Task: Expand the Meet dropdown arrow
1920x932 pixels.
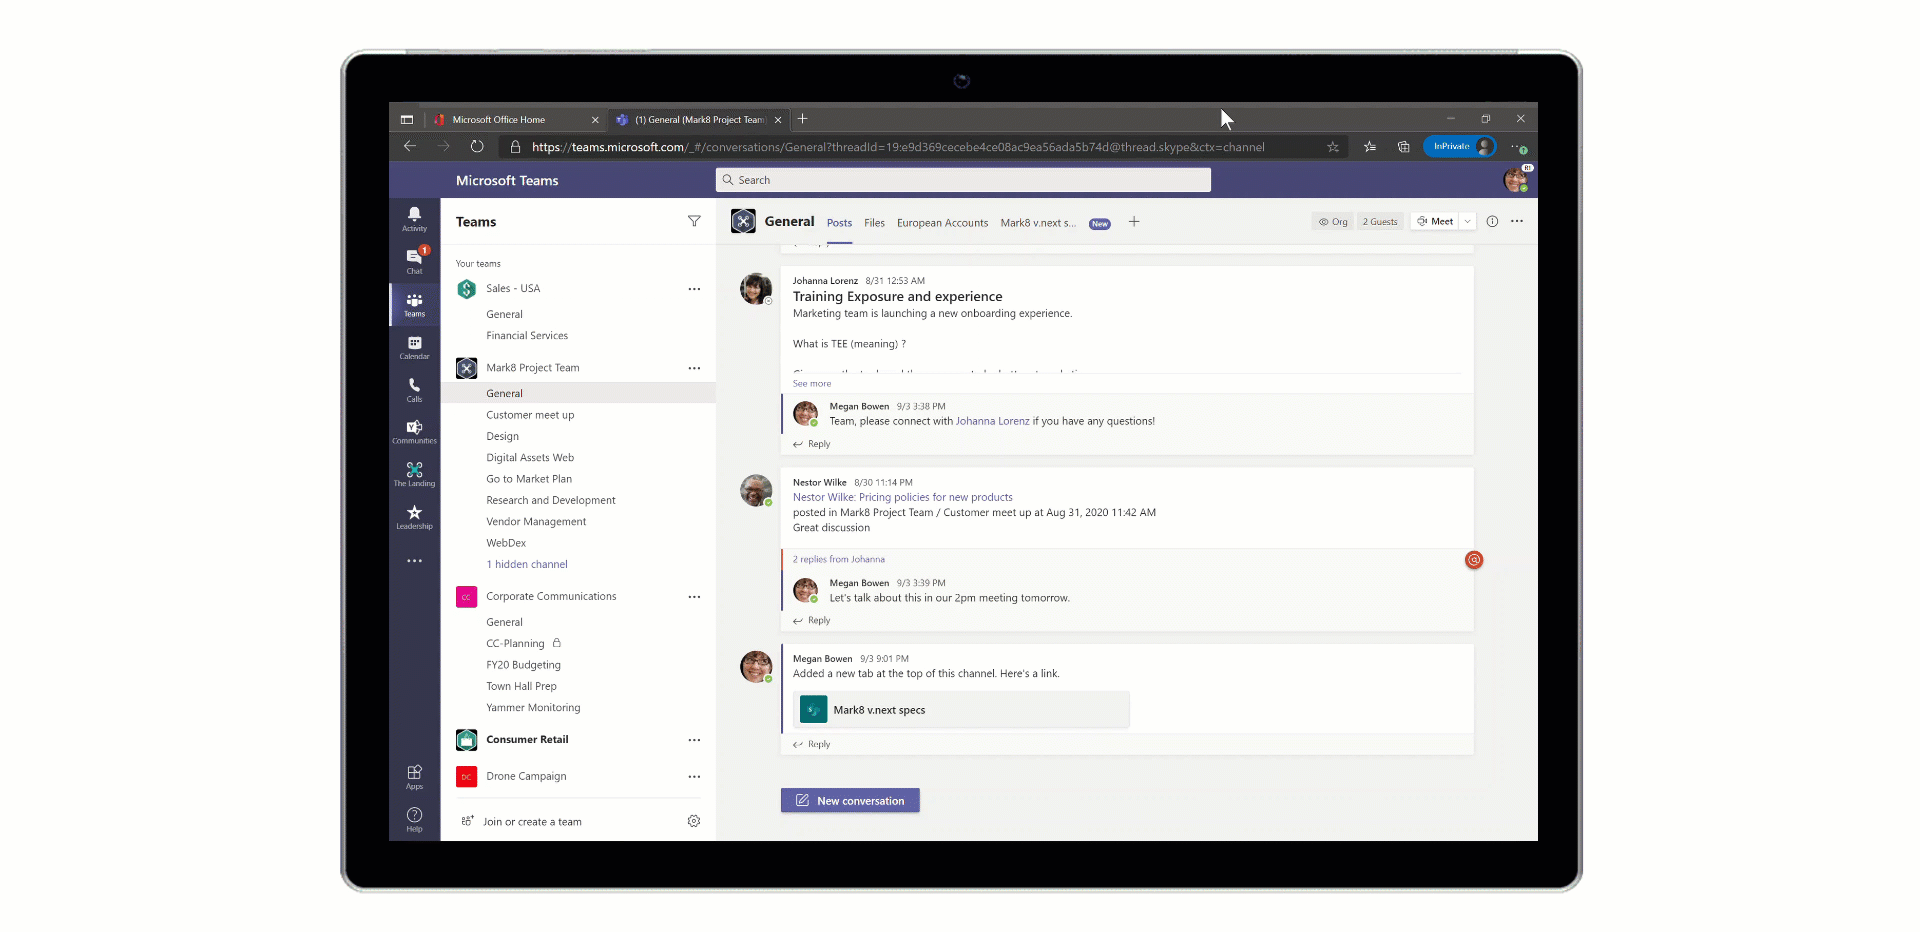Action: tap(1467, 222)
